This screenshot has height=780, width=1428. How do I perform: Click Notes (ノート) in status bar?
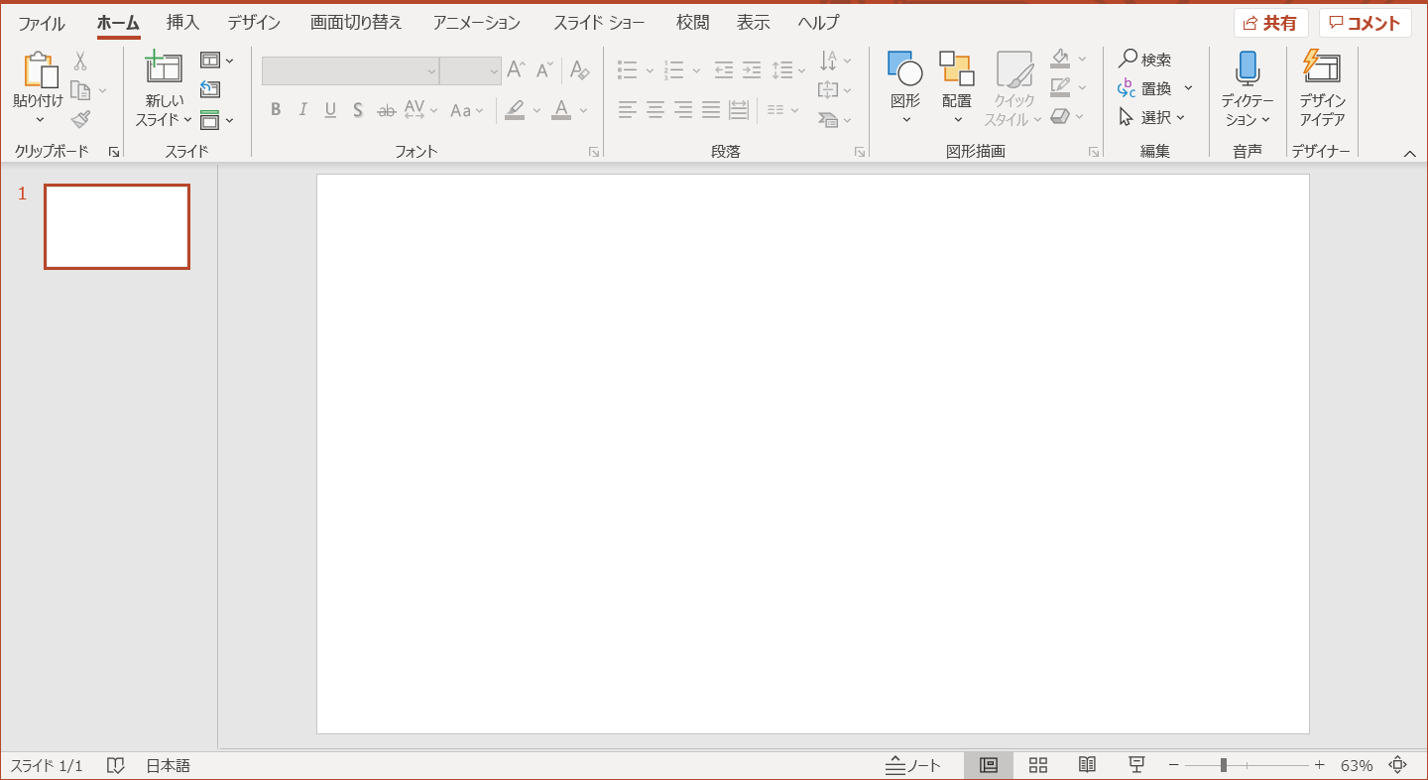click(x=914, y=765)
